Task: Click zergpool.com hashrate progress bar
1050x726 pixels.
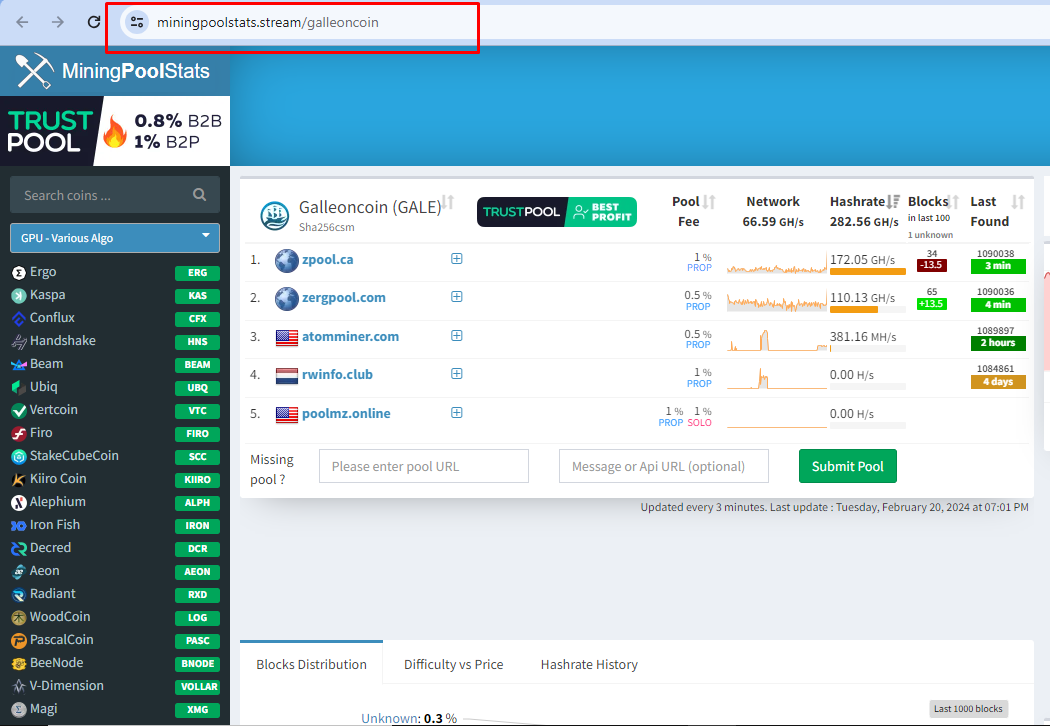Action: 868,309
